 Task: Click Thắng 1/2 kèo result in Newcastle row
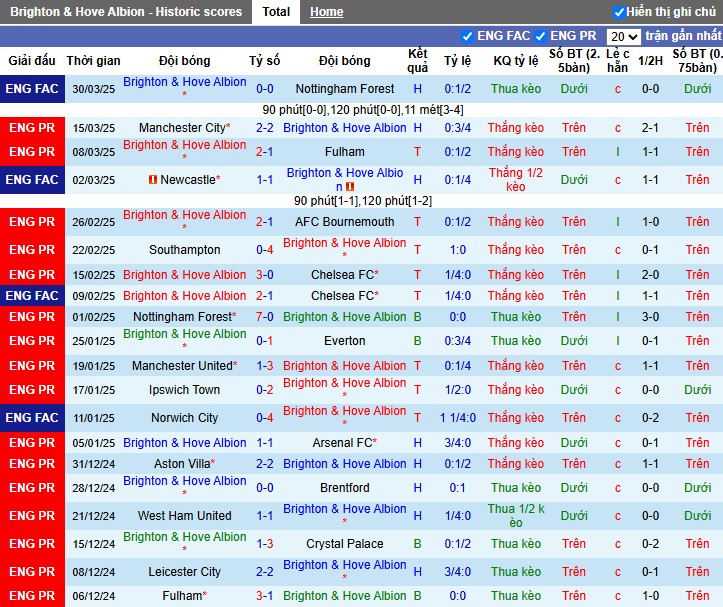516,179
